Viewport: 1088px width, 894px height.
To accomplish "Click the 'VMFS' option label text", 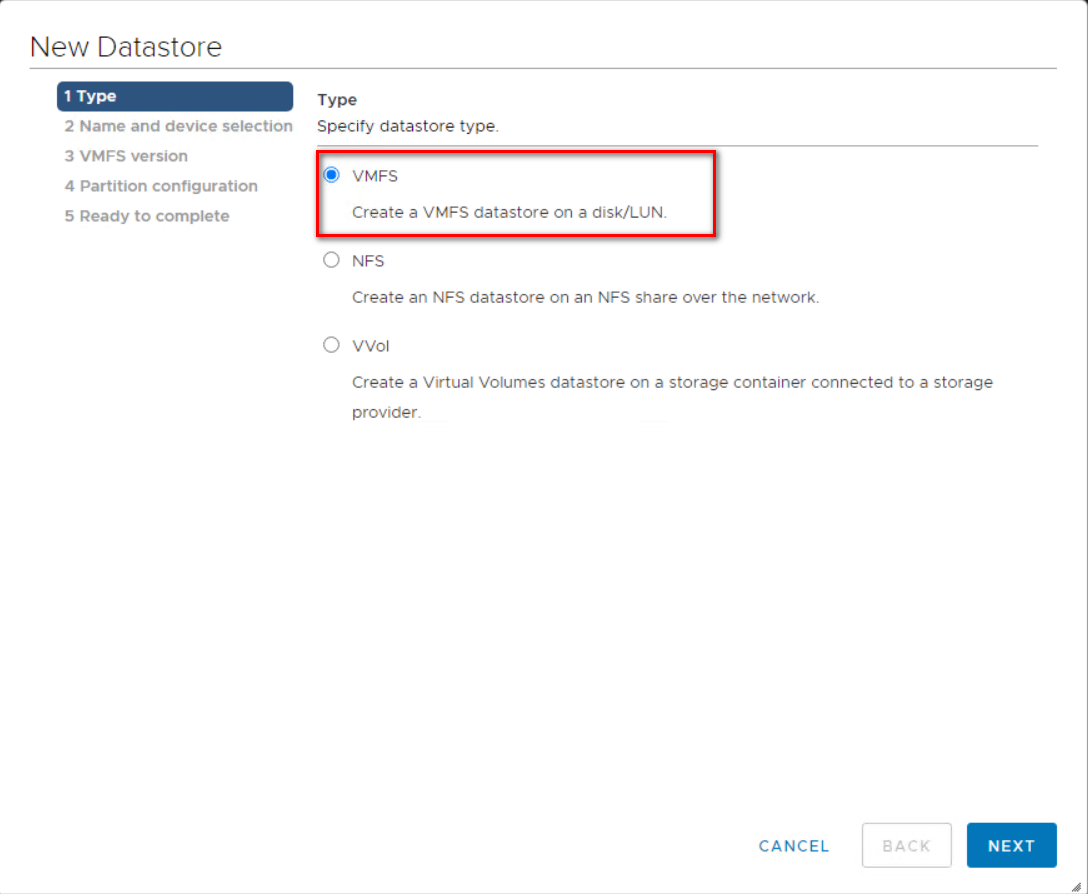I will pos(375,176).
